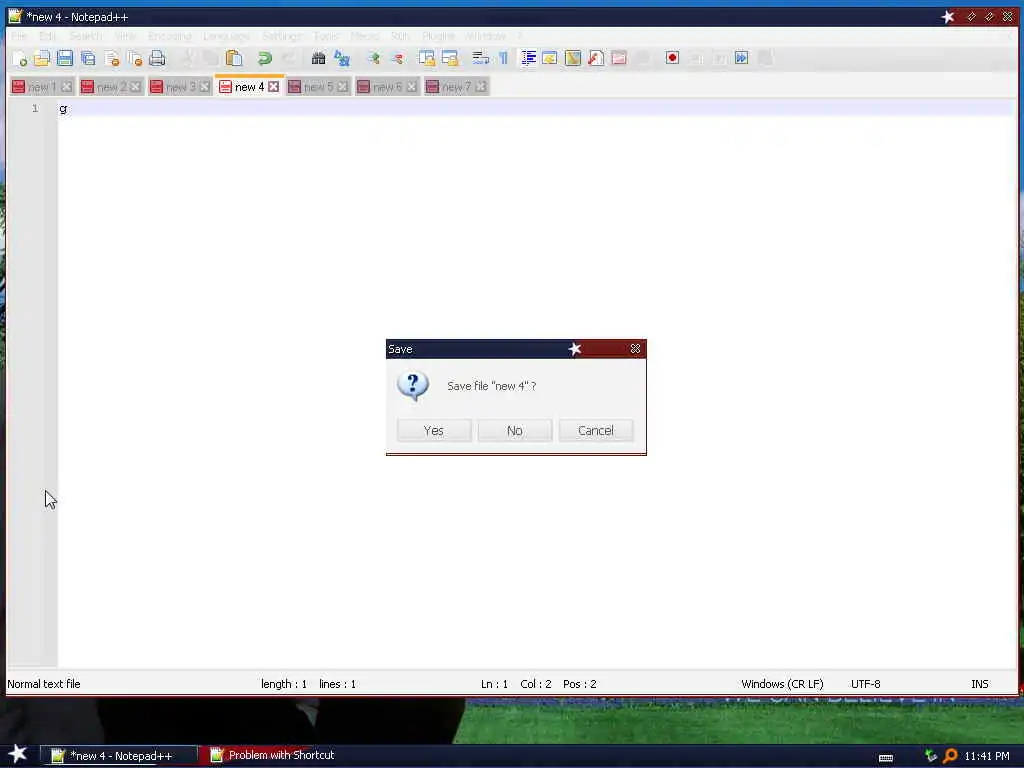Screen dimensions: 1024x768
Task: Click UTF-8 encoding in status bar
Action: point(865,684)
